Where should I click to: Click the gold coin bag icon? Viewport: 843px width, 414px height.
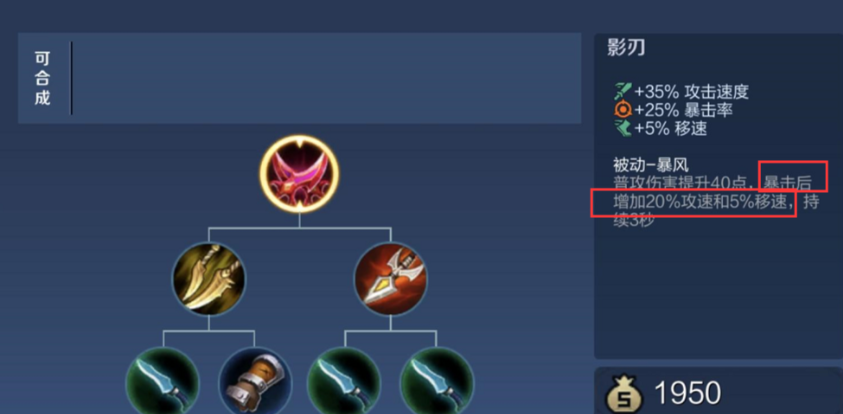pyautogui.click(x=624, y=393)
